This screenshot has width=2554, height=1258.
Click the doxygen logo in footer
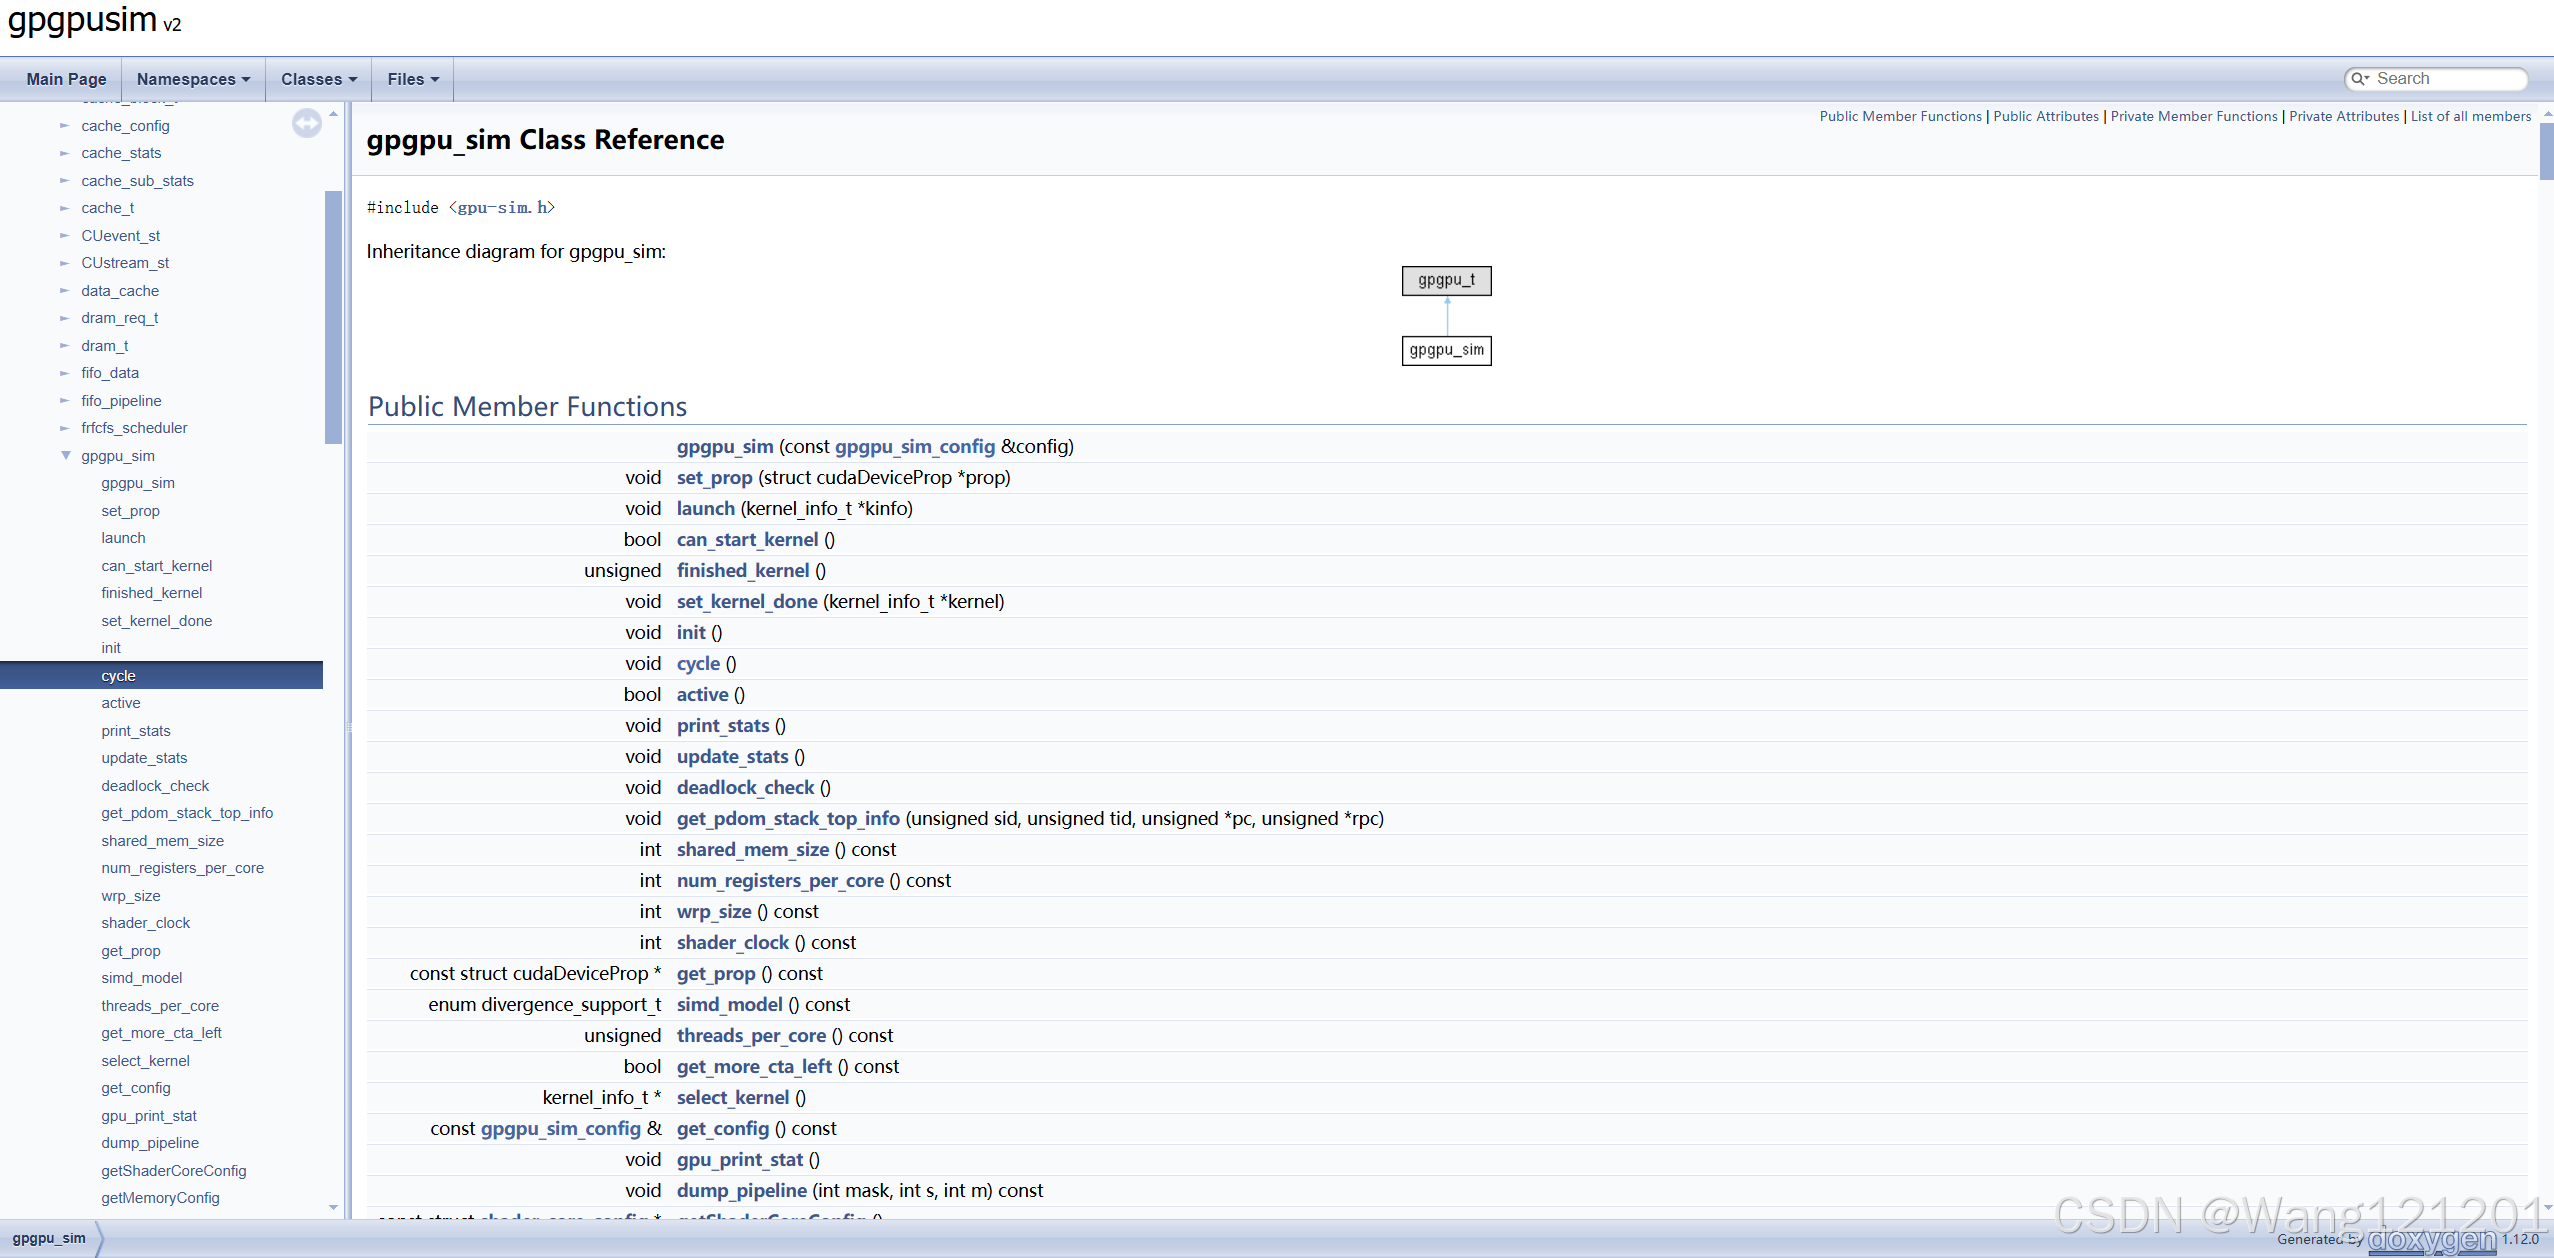[2431, 1240]
